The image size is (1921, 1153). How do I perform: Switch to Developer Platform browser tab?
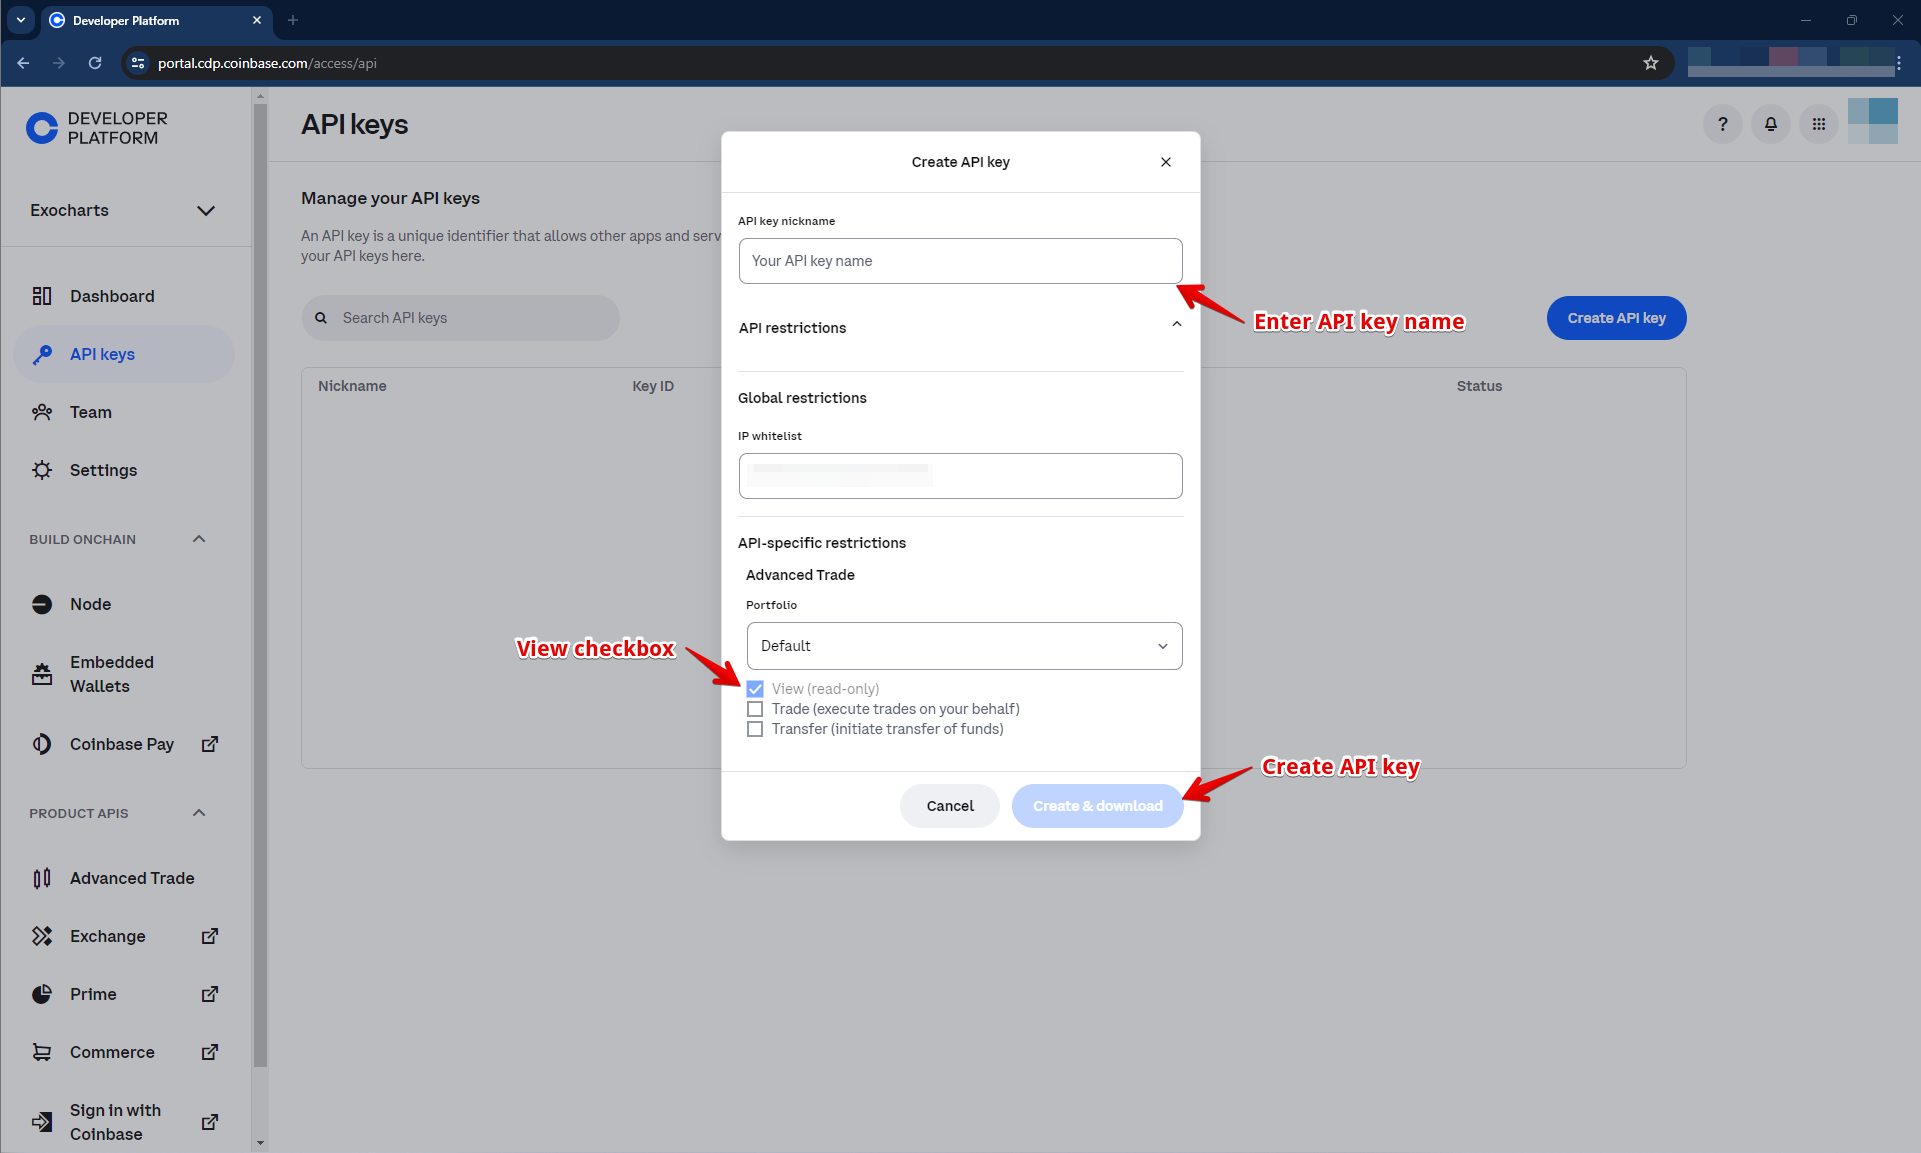coord(155,20)
